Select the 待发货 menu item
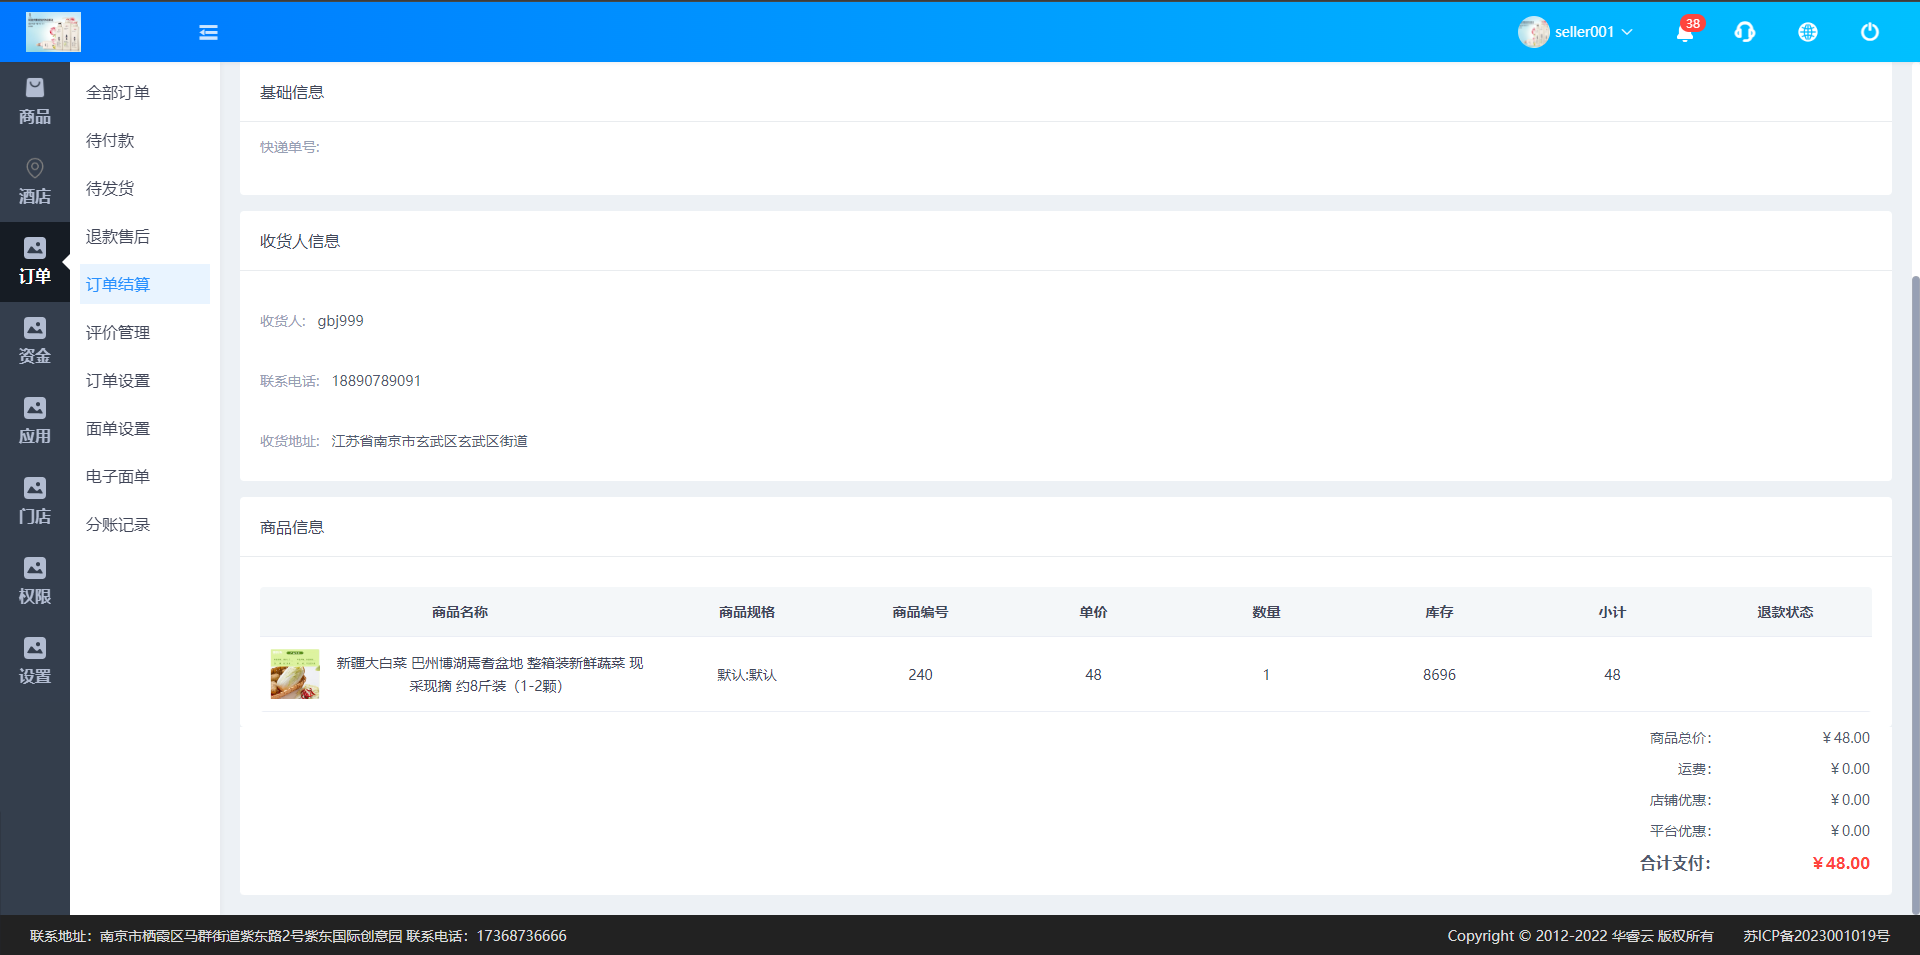Viewport: 1920px width, 955px height. [110, 189]
